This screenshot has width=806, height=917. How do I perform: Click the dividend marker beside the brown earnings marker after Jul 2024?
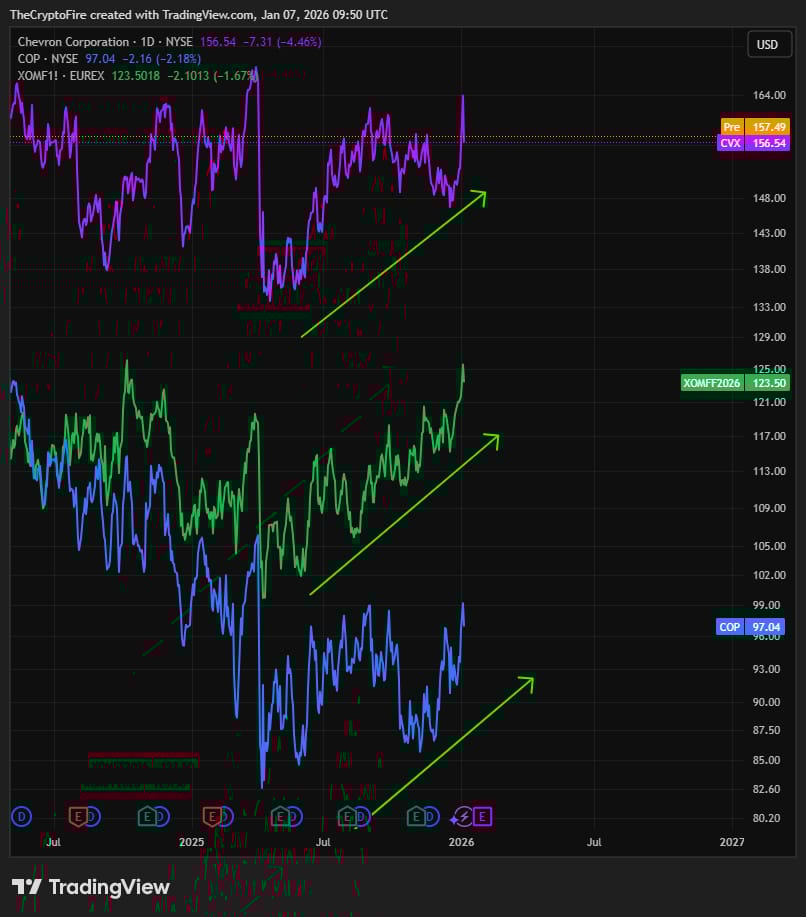coord(93,816)
